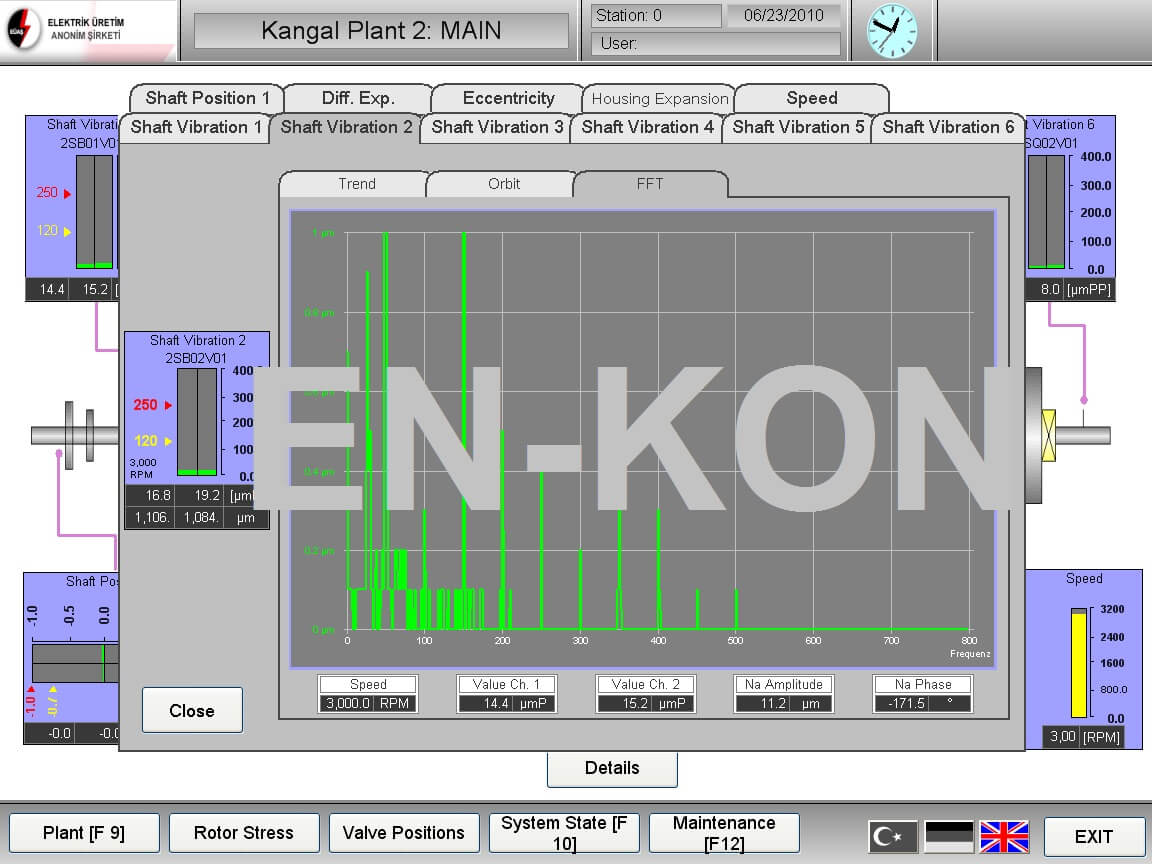The image size is (1152, 864).
Task: Open the Orbit tab
Action: click(503, 184)
